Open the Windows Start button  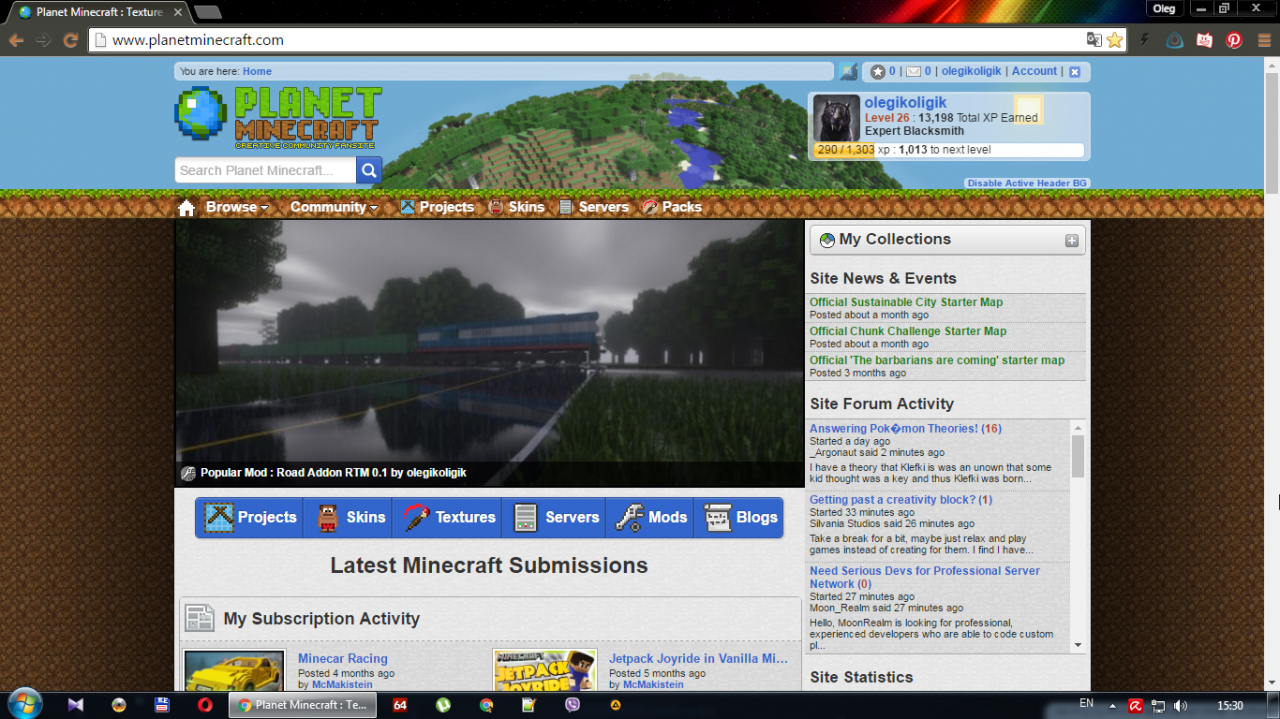click(24, 703)
